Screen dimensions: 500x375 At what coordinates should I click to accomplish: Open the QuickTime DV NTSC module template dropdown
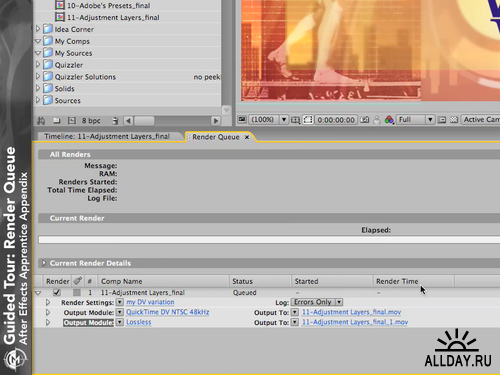coord(120,312)
